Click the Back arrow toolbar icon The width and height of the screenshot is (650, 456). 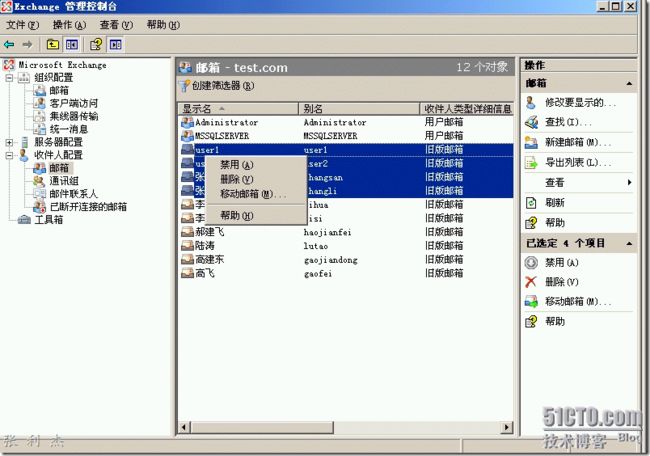click(x=9, y=44)
